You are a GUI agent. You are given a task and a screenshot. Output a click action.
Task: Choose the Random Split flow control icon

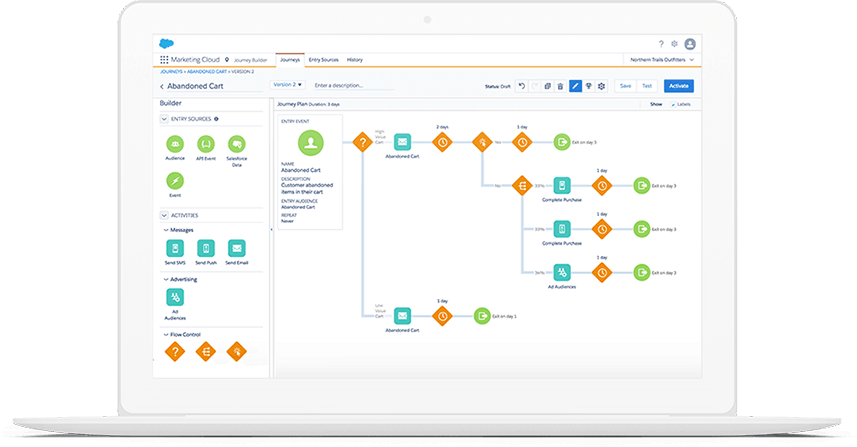(x=206, y=352)
